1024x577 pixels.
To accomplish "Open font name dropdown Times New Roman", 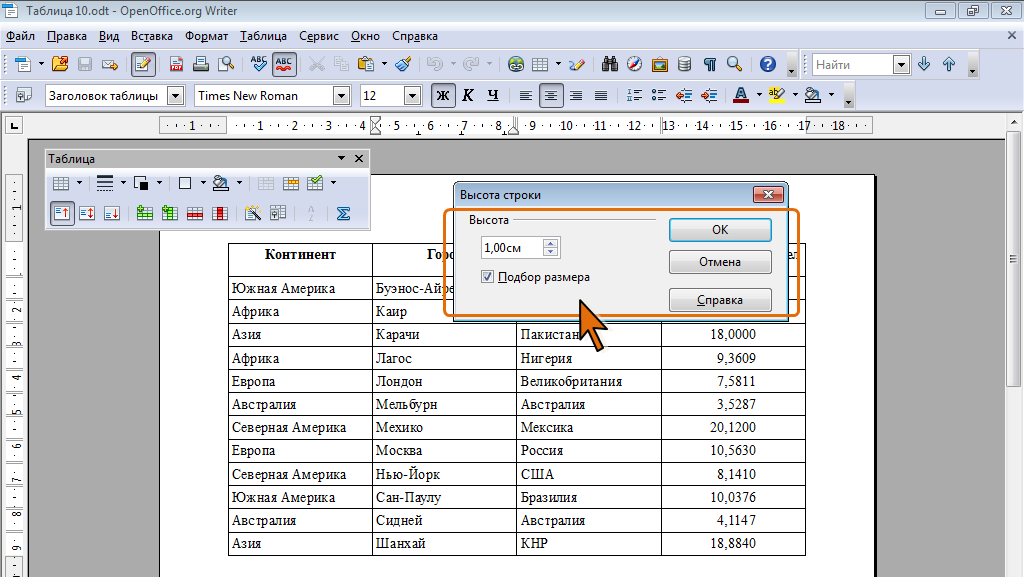I will [341, 96].
